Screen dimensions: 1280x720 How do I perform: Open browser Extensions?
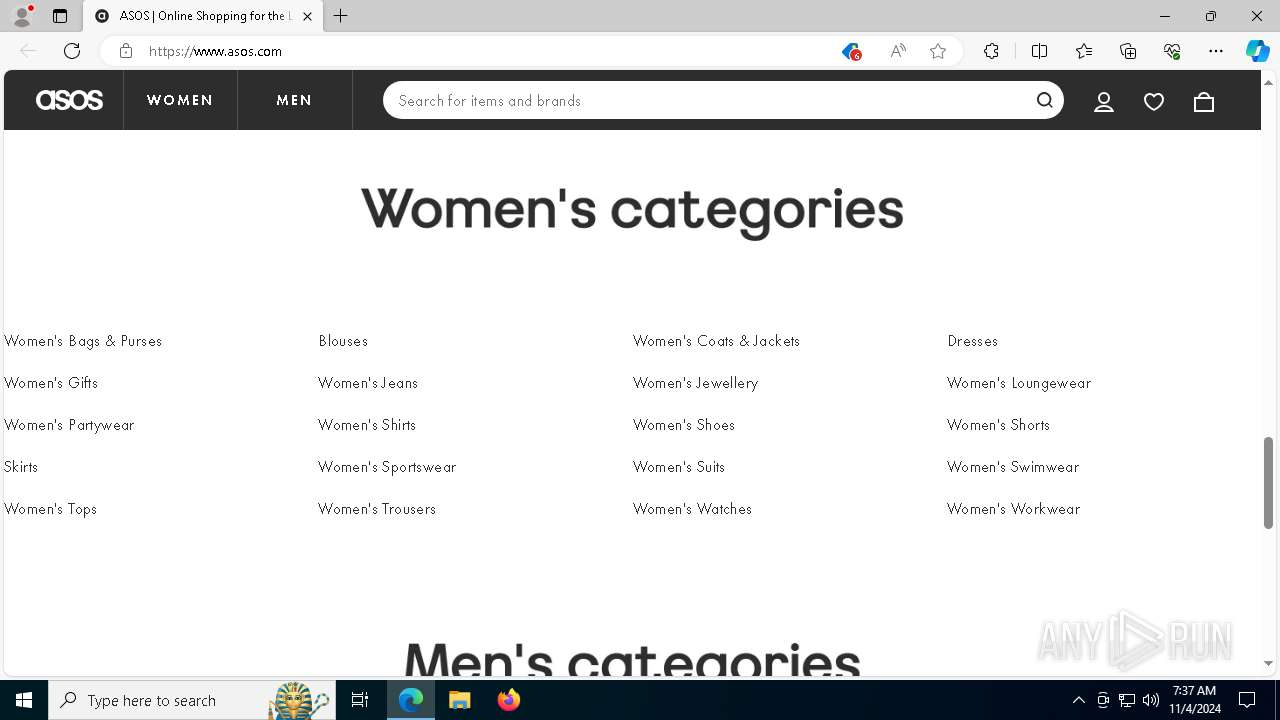tap(991, 51)
